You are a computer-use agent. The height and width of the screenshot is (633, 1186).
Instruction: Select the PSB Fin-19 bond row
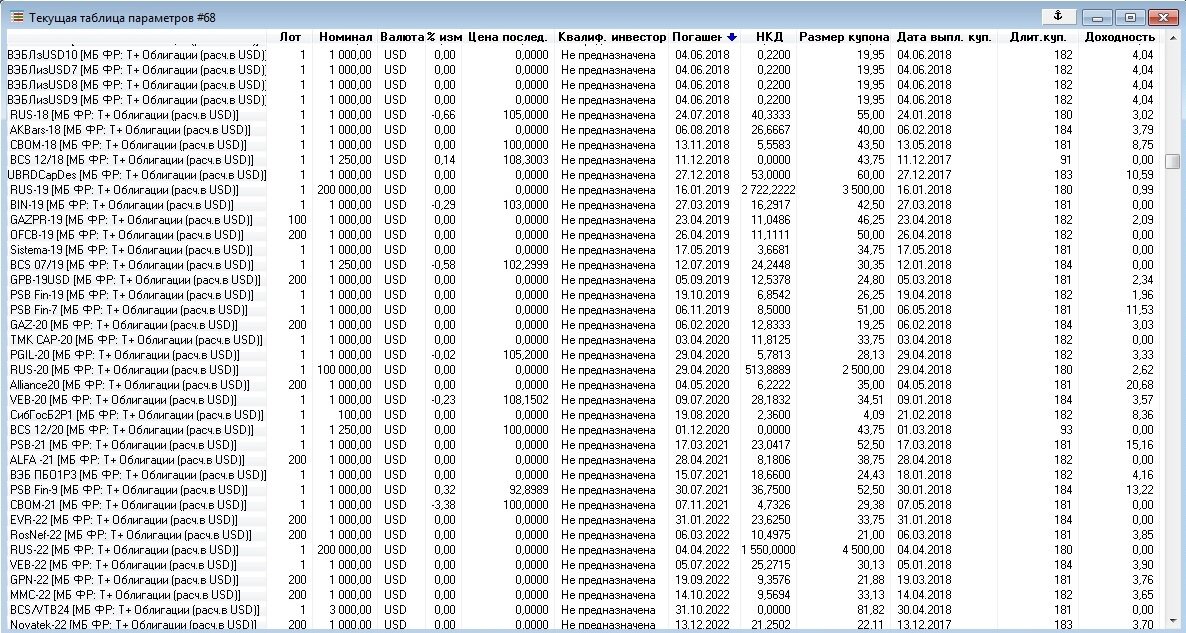pyautogui.click(x=582, y=295)
